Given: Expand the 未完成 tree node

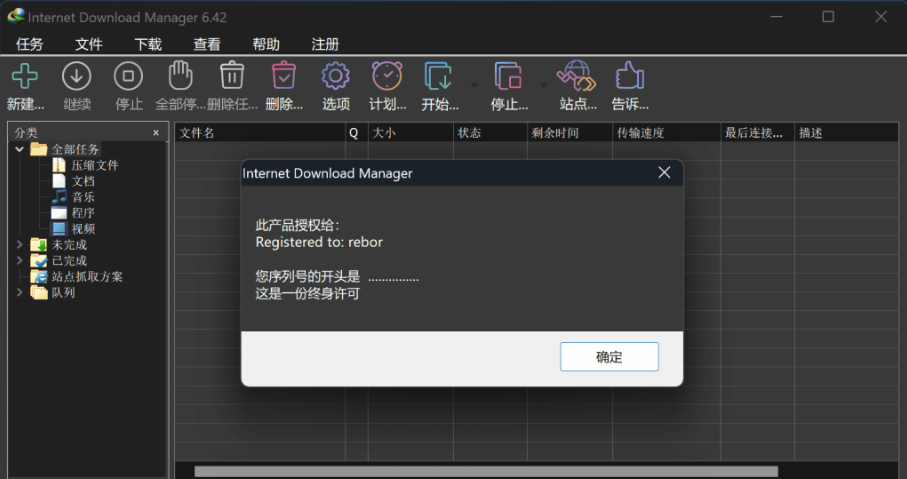Looking at the screenshot, I should (19, 245).
